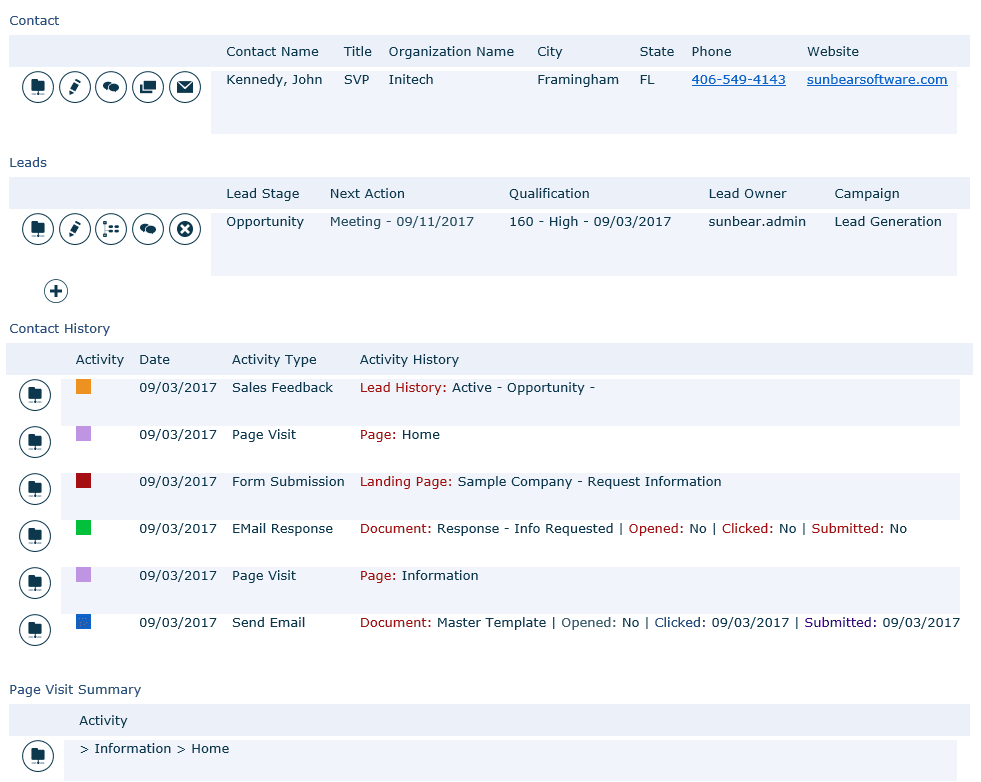Click the stacked windows icon in the Contact row
The height and width of the screenshot is (782, 981).
pyautogui.click(x=148, y=87)
